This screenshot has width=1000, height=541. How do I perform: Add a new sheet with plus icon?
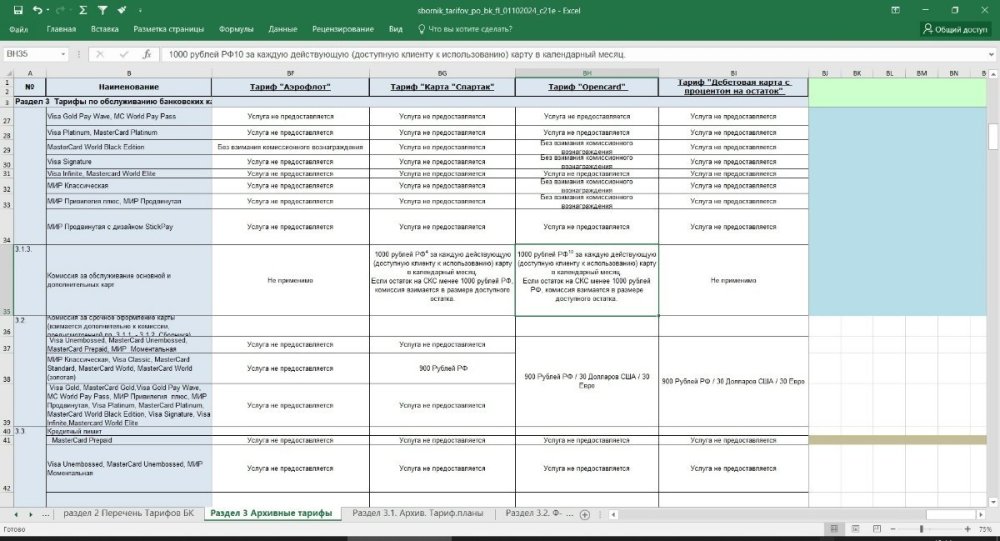tap(584, 514)
